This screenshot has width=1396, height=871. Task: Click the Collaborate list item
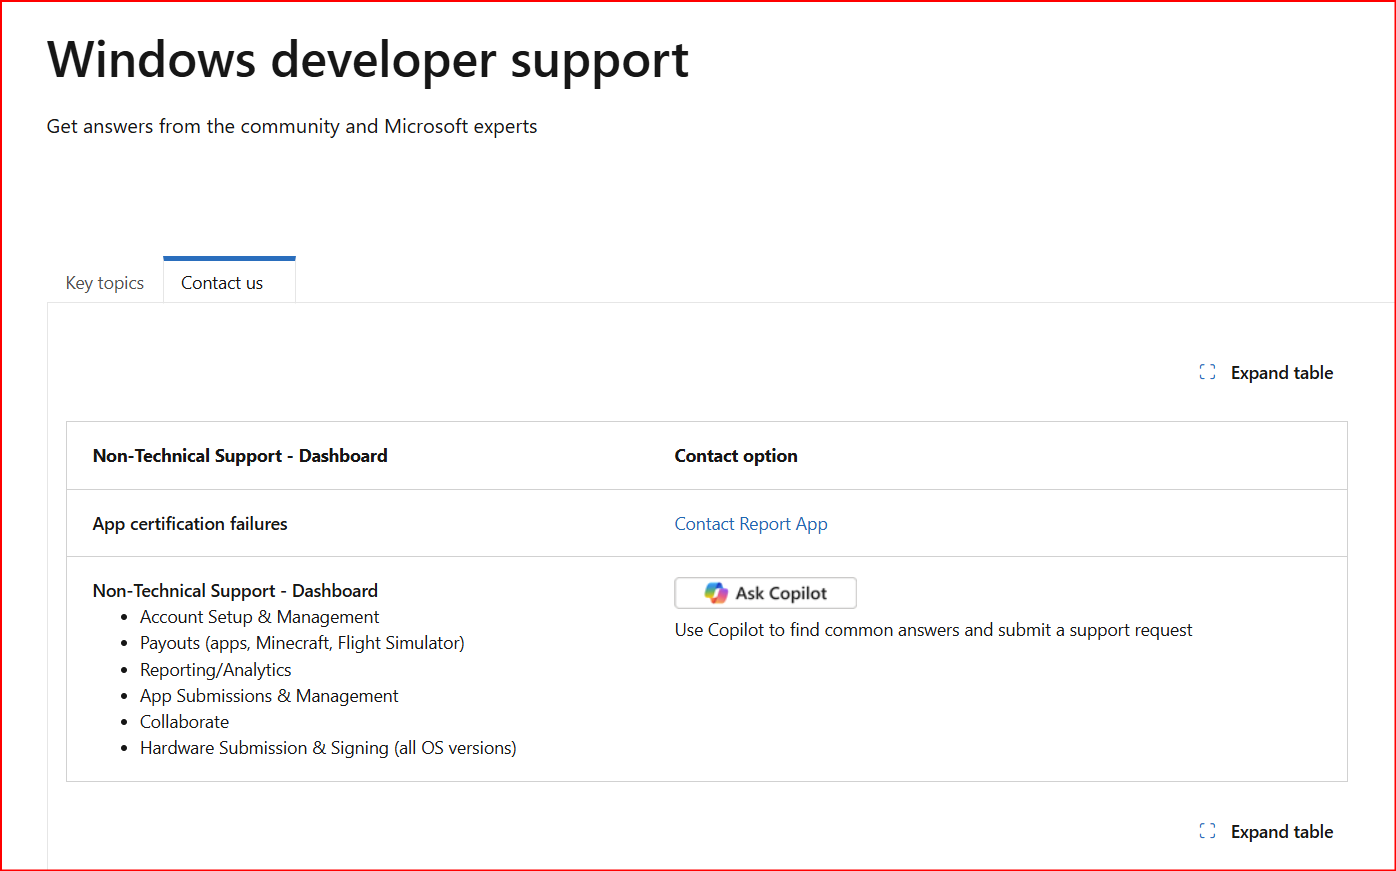point(184,722)
